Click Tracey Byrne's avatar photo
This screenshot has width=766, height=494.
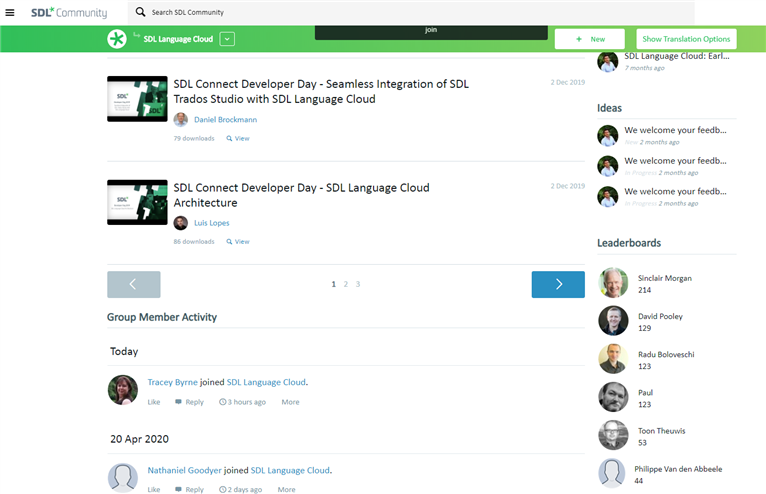123,390
